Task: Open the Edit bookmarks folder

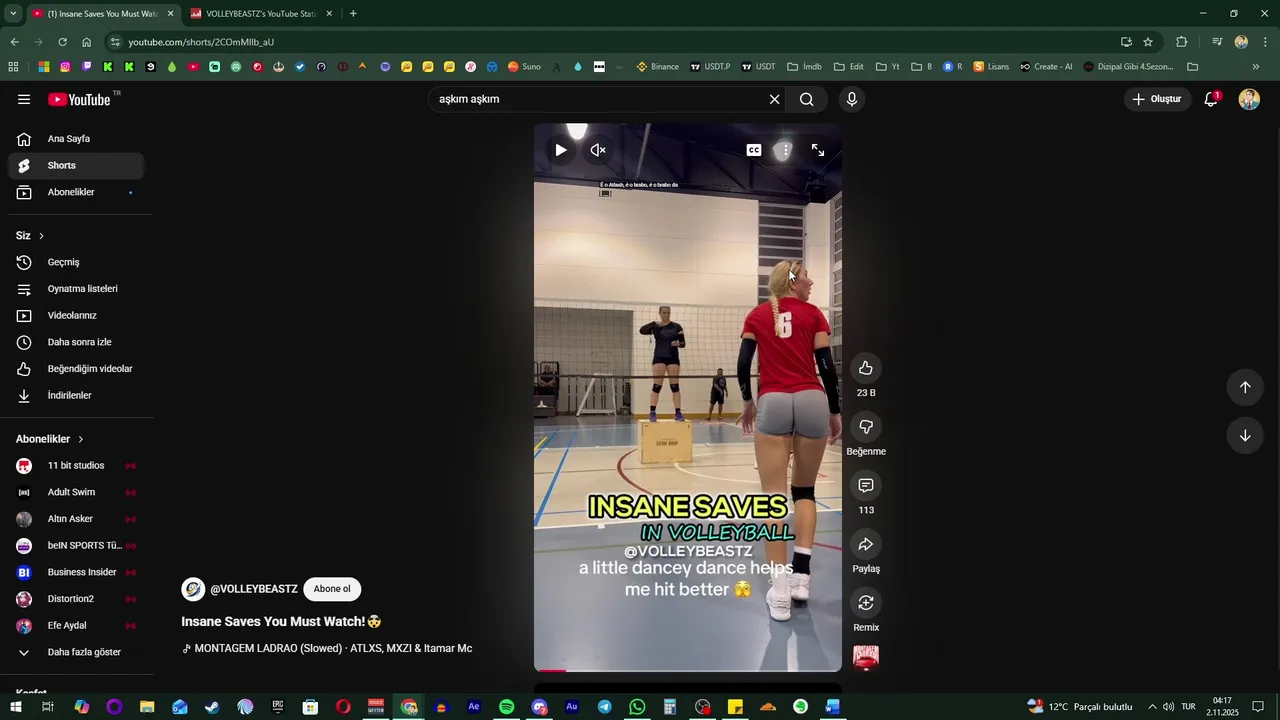Action: (x=848, y=67)
